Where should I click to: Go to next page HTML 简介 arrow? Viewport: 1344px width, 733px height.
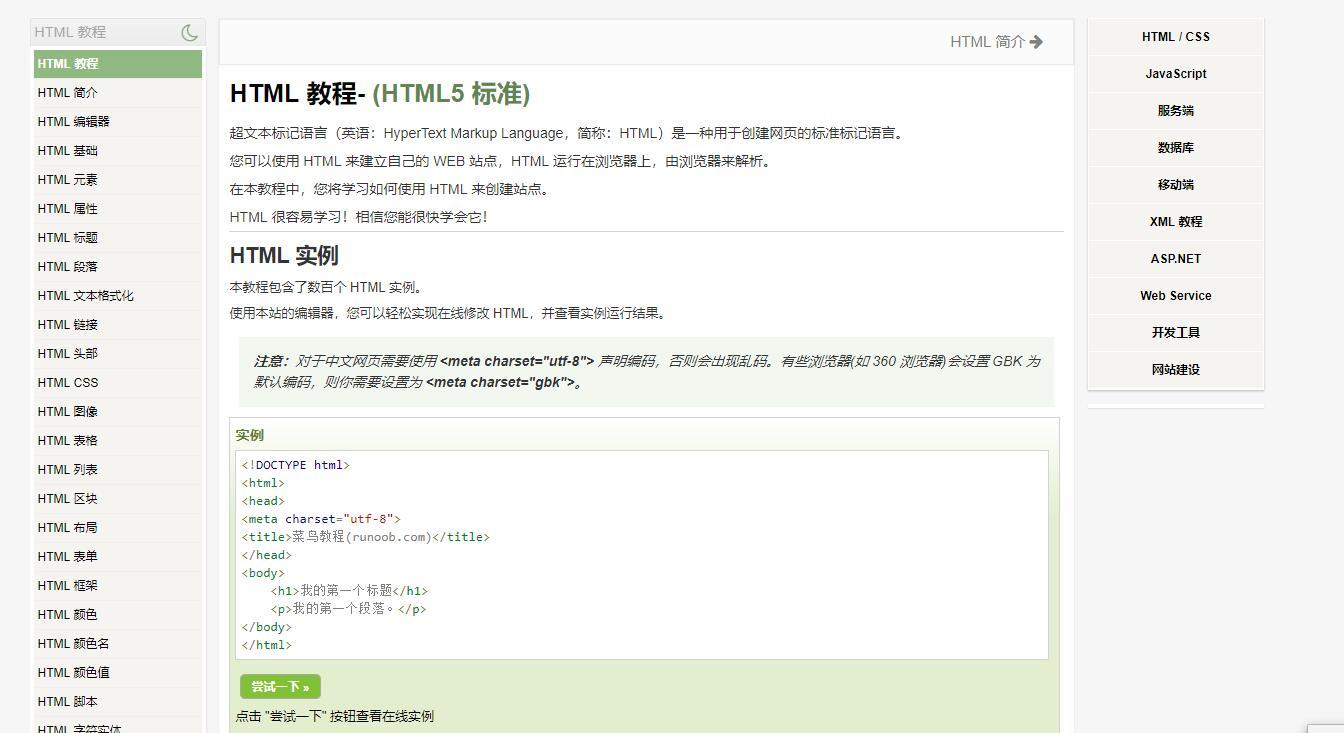(996, 42)
